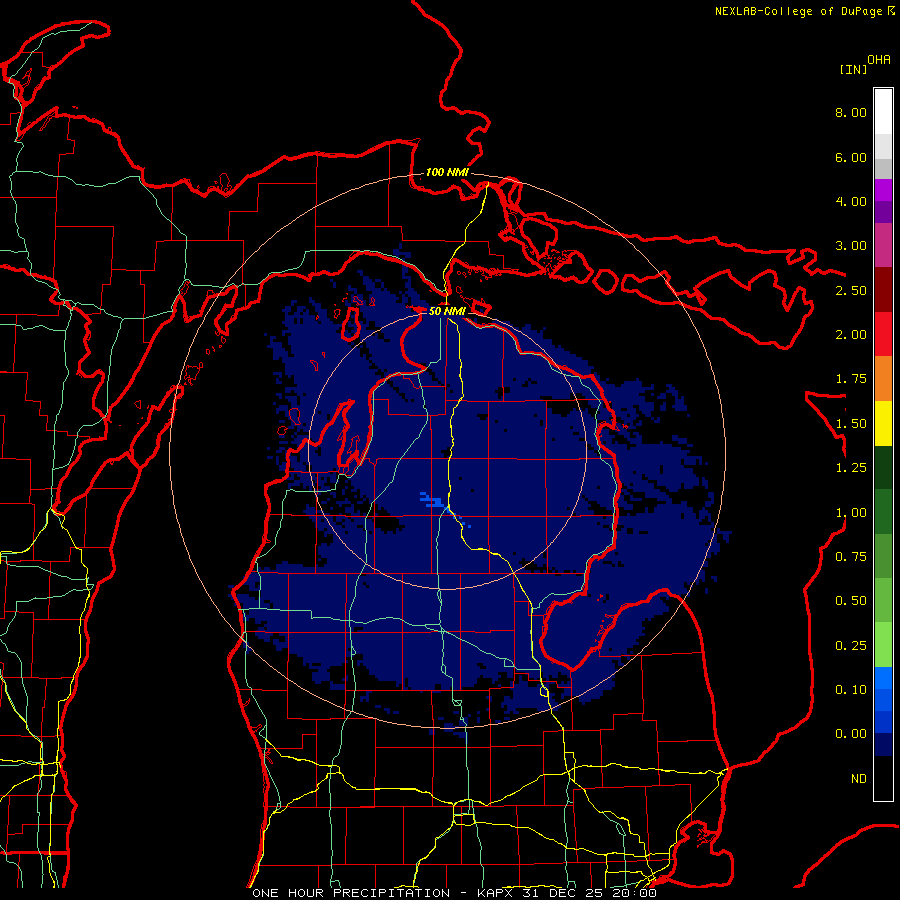Pick the bright magenta swatch in the scale
The image size is (900, 900).
[883, 190]
